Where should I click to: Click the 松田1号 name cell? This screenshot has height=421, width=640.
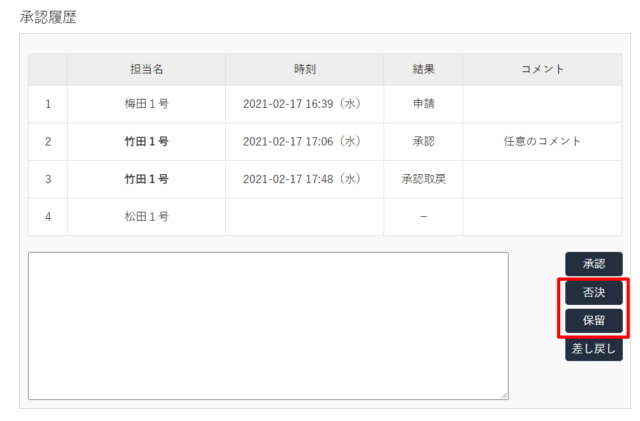coord(146,217)
